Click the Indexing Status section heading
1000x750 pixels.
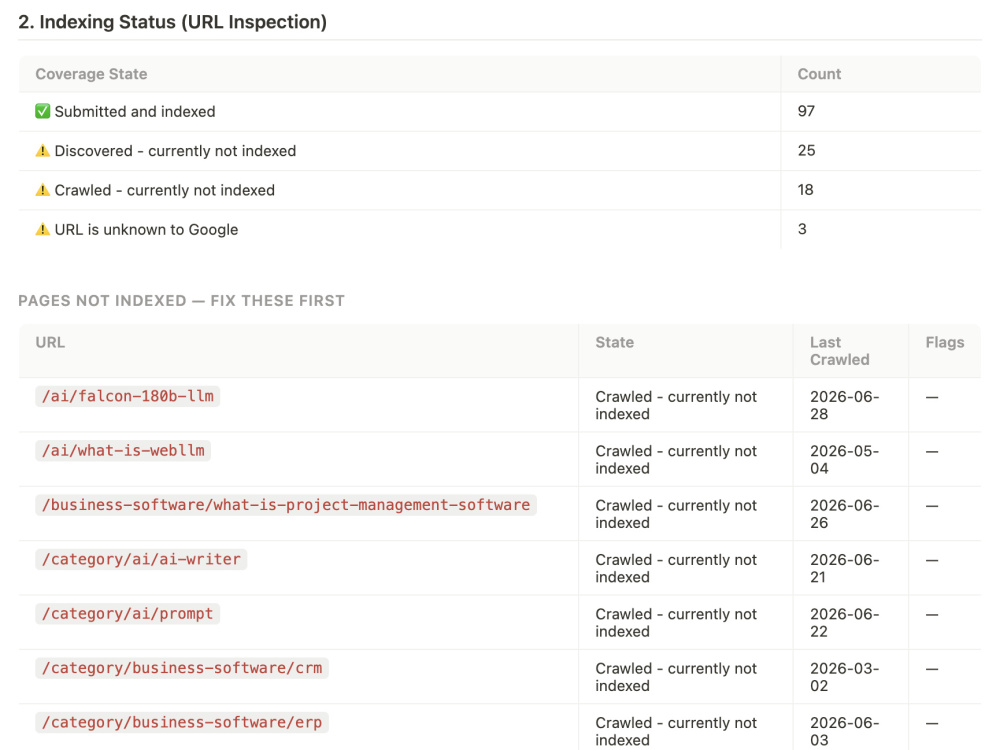point(172,22)
